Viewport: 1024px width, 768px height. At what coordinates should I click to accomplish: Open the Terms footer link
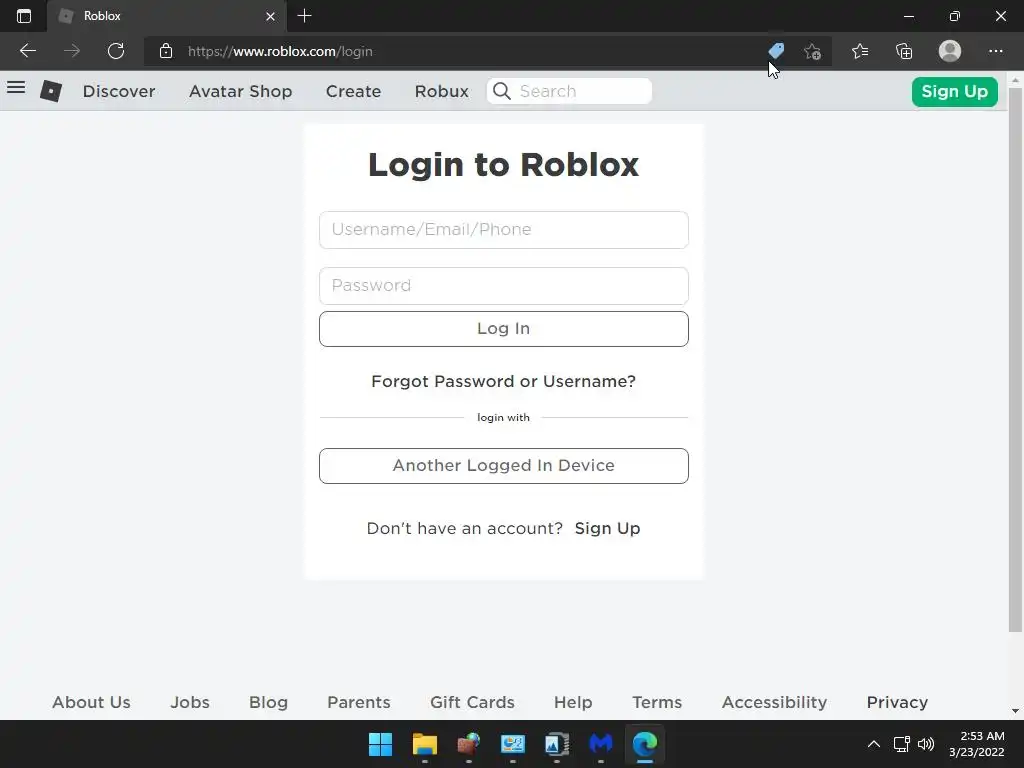[657, 702]
